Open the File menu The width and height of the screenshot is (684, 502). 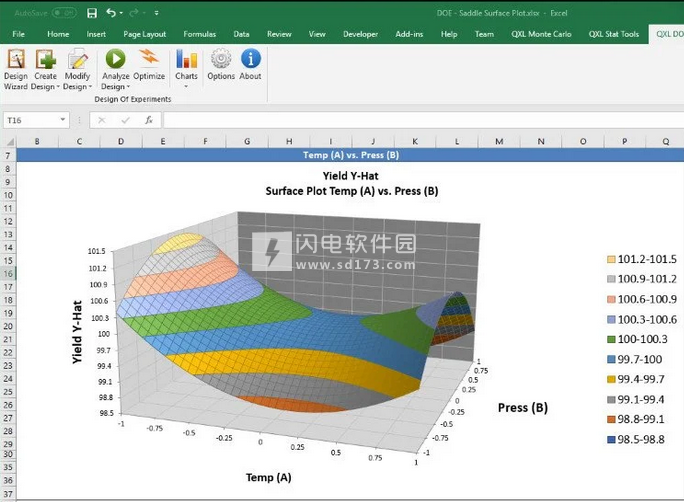coord(18,33)
